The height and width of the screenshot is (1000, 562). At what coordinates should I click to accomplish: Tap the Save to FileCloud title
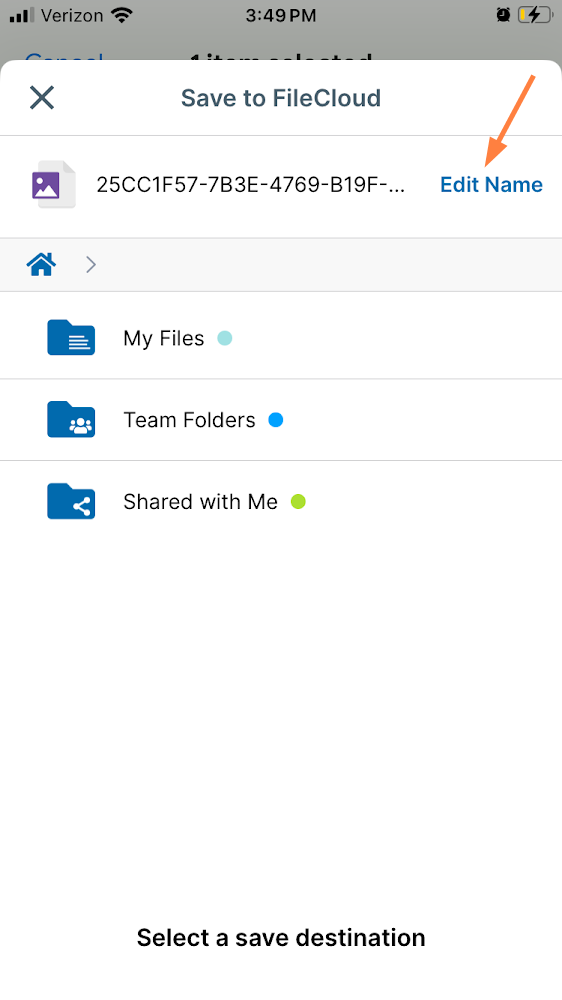pyautogui.click(x=281, y=98)
